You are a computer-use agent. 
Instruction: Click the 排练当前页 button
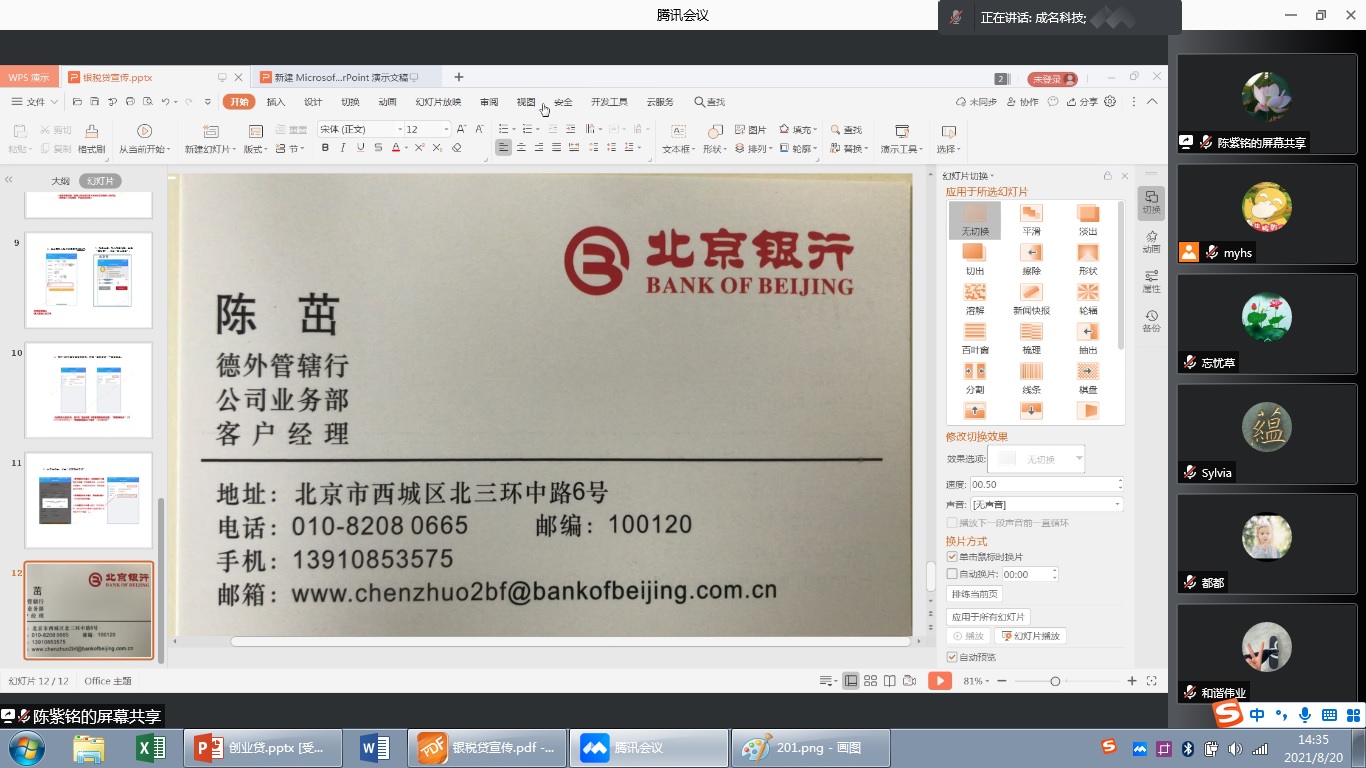click(974, 594)
